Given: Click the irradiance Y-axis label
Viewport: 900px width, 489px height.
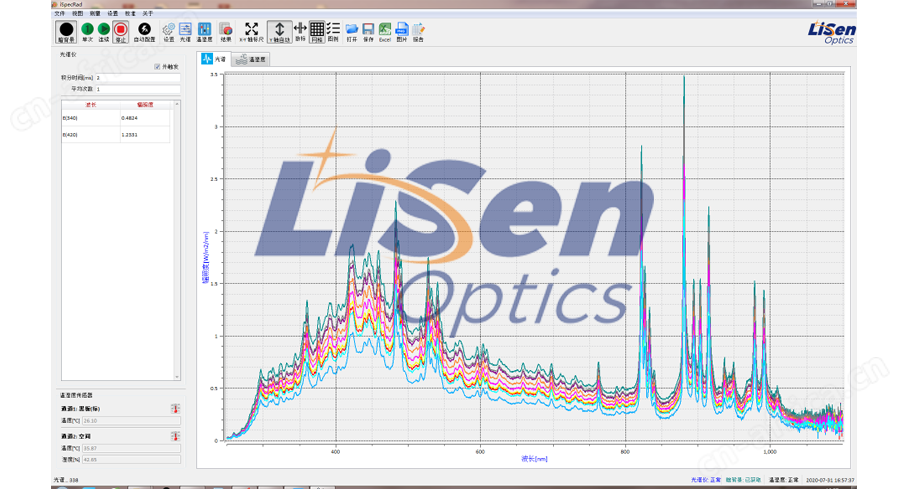Looking at the screenshot, I should click(205, 257).
